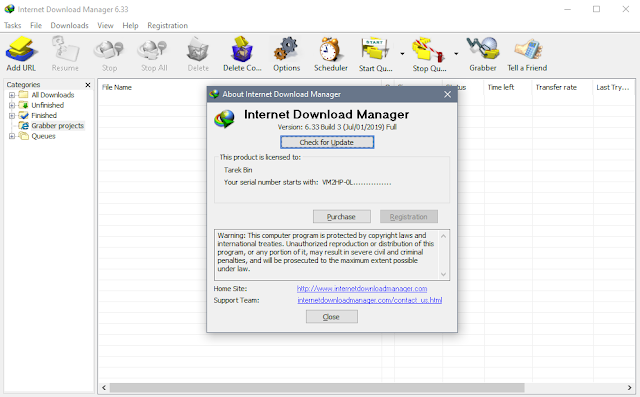Image resolution: width=640 pixels, height=397 pixels.
Task: Close the Categories panel
Action: (88, 85)
